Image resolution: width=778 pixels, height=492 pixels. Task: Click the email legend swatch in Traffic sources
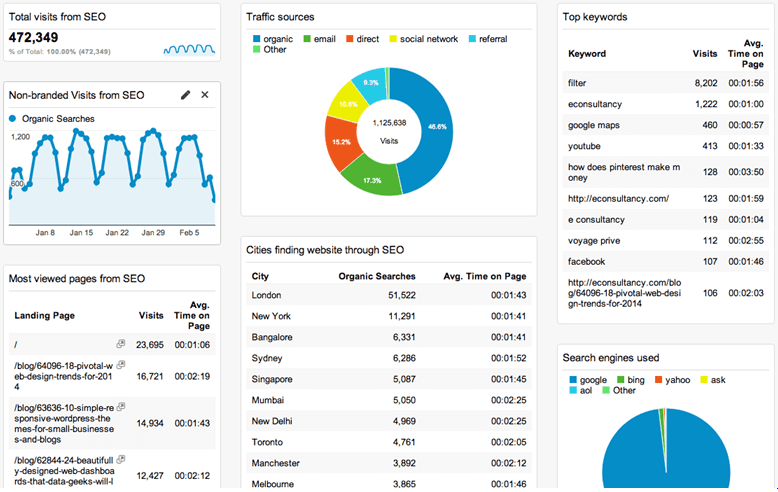click(307, 39)
